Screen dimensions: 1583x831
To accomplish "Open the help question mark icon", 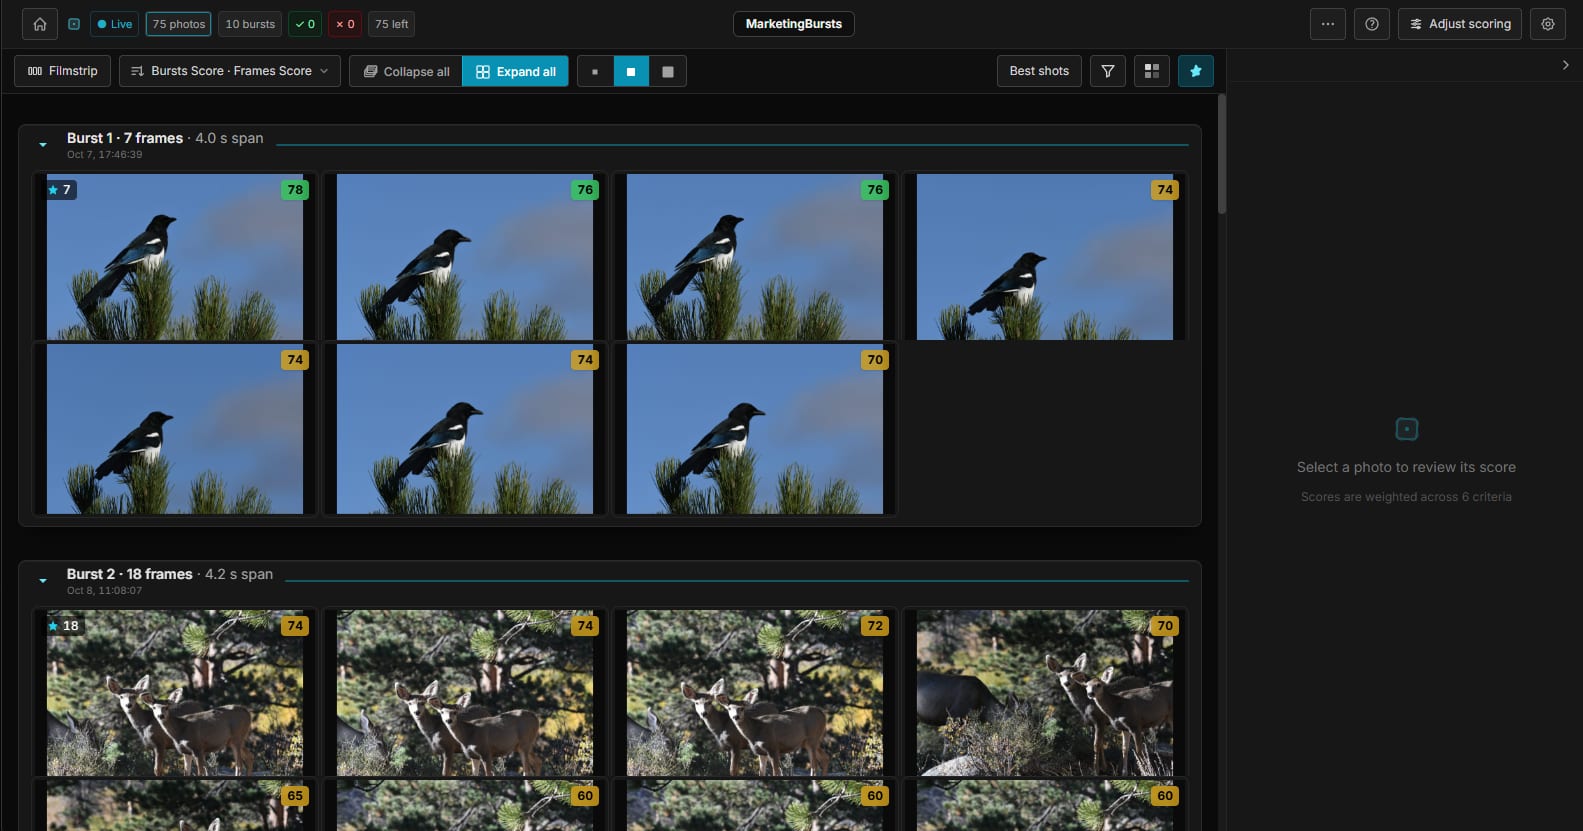I will [1372, 24].
